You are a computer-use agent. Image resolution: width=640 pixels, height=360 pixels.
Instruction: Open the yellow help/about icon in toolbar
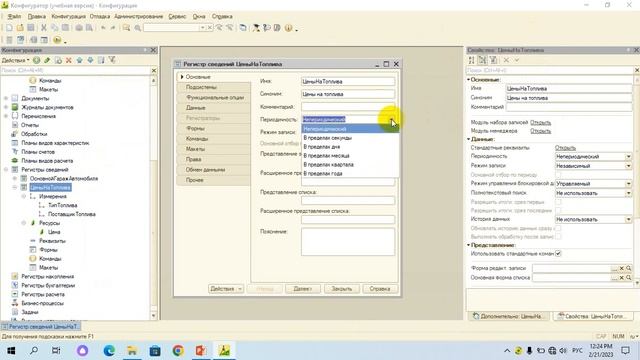[289, 28]
